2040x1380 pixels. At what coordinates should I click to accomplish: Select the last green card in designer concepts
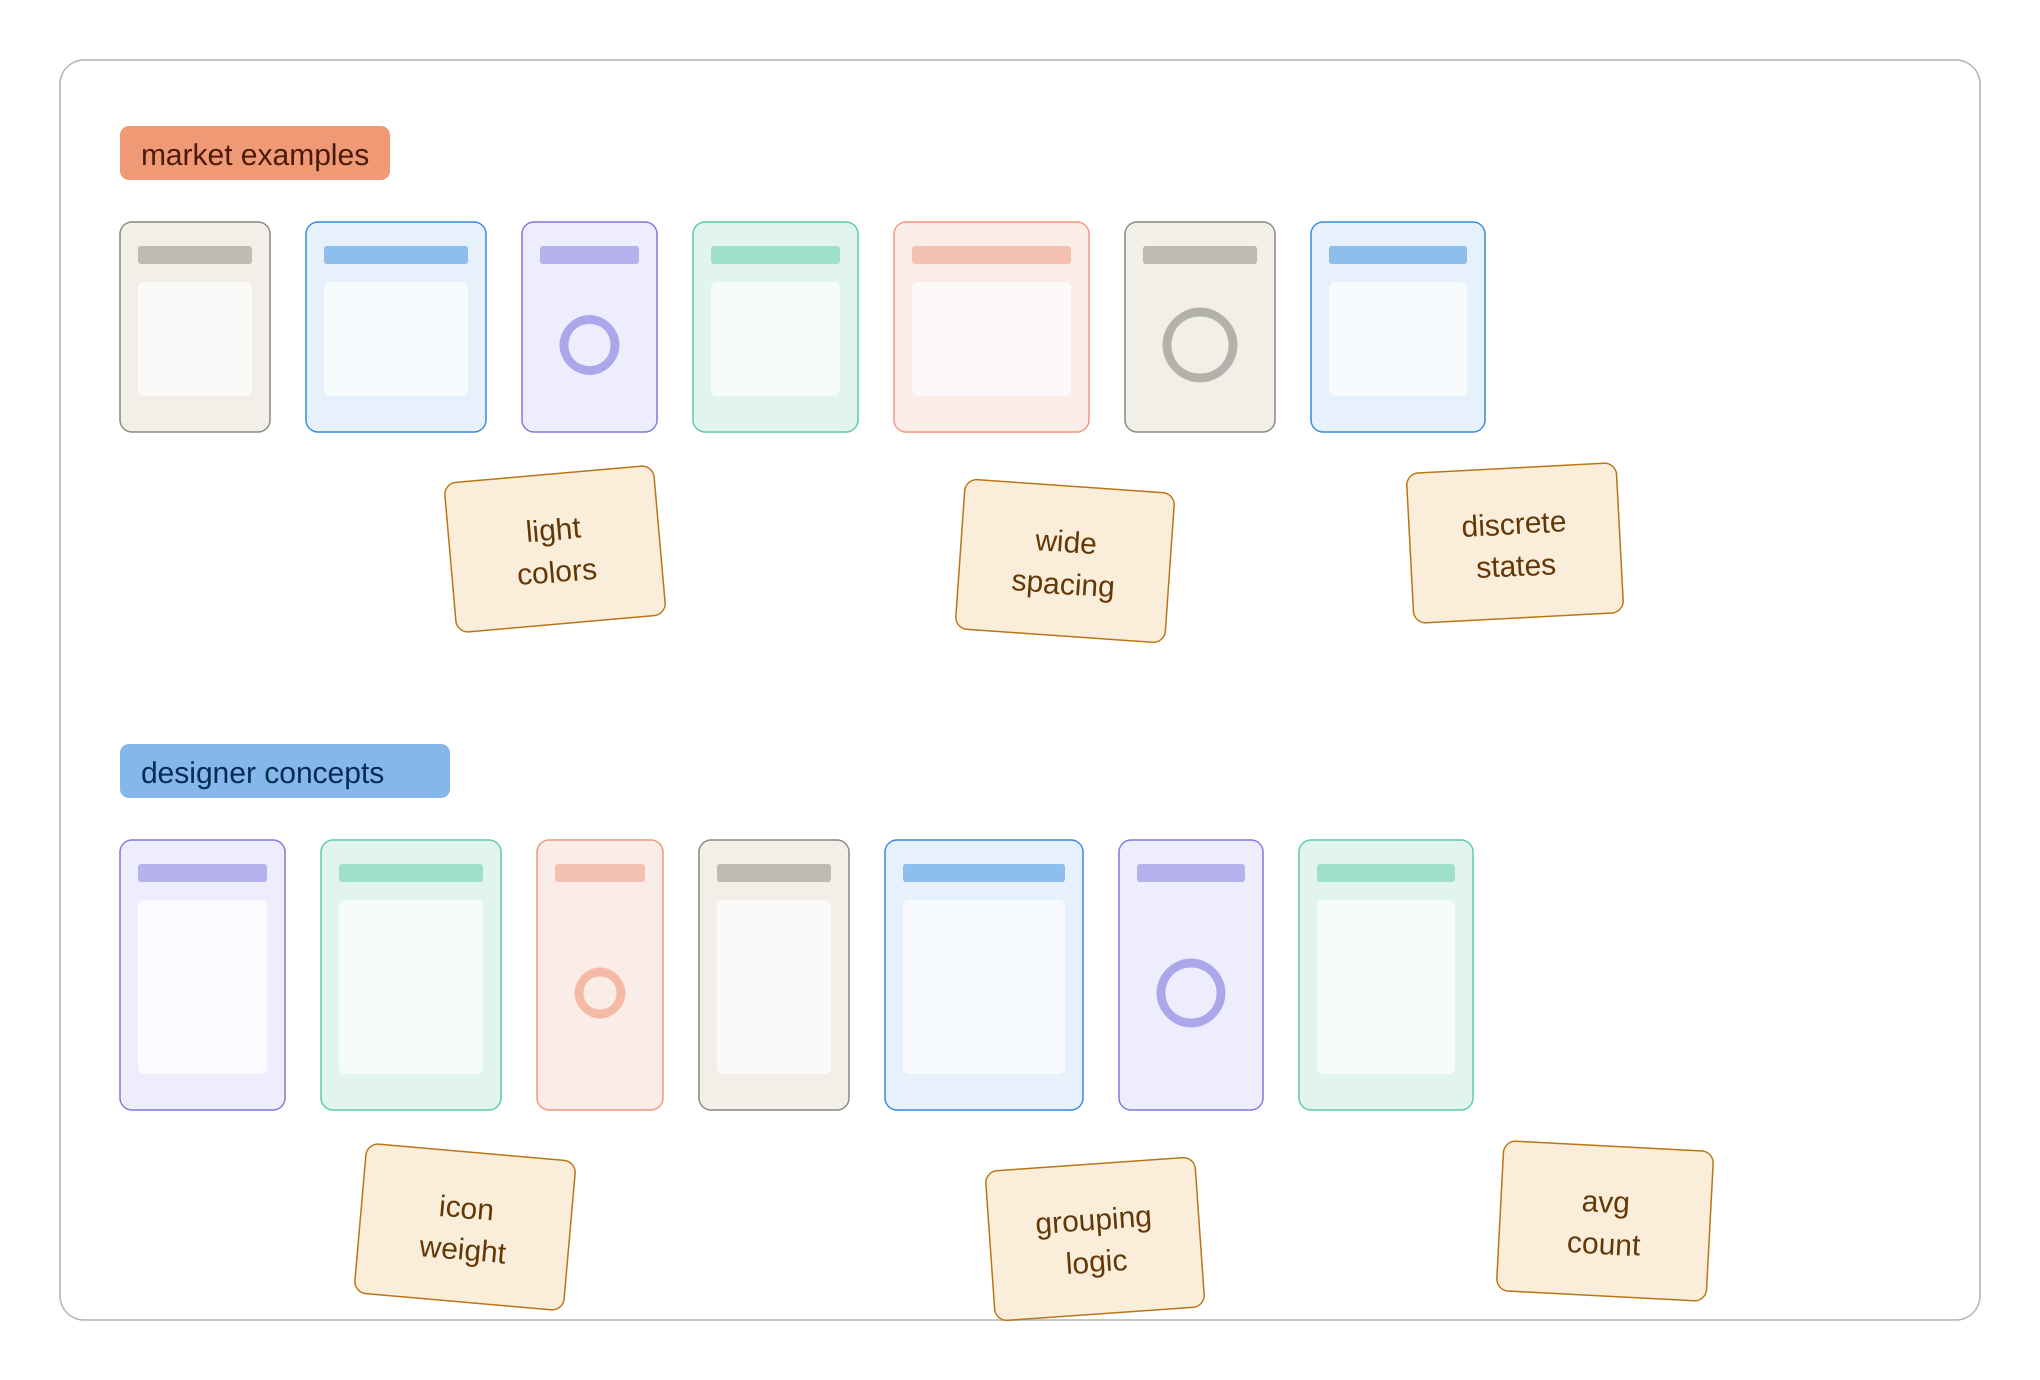(1386, 975)
